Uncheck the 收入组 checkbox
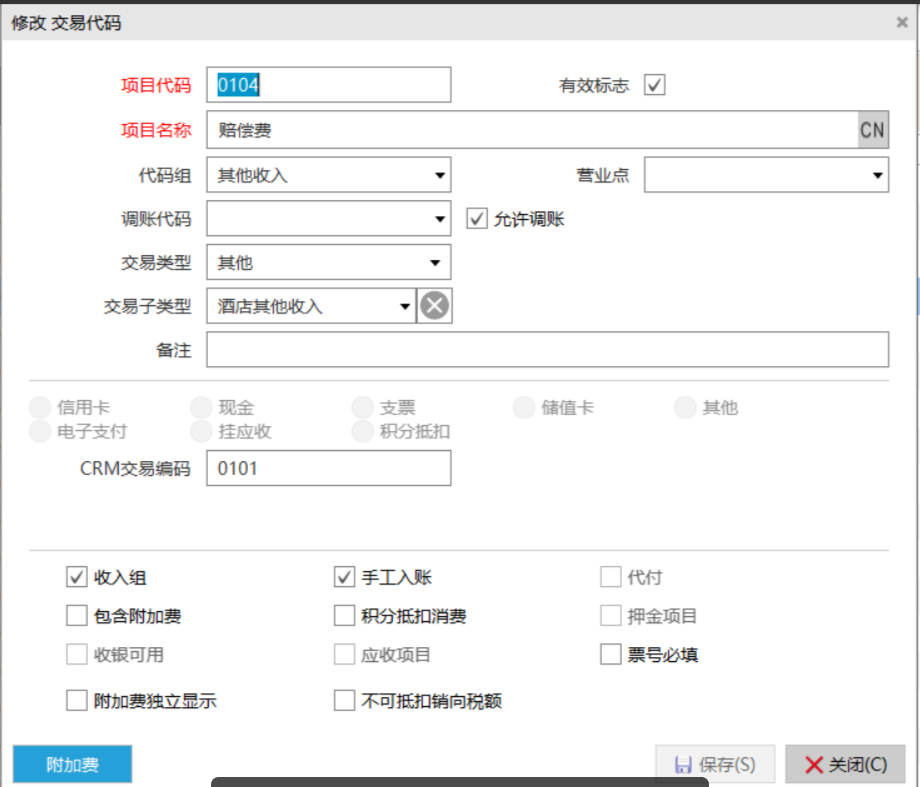 (77, 577)
